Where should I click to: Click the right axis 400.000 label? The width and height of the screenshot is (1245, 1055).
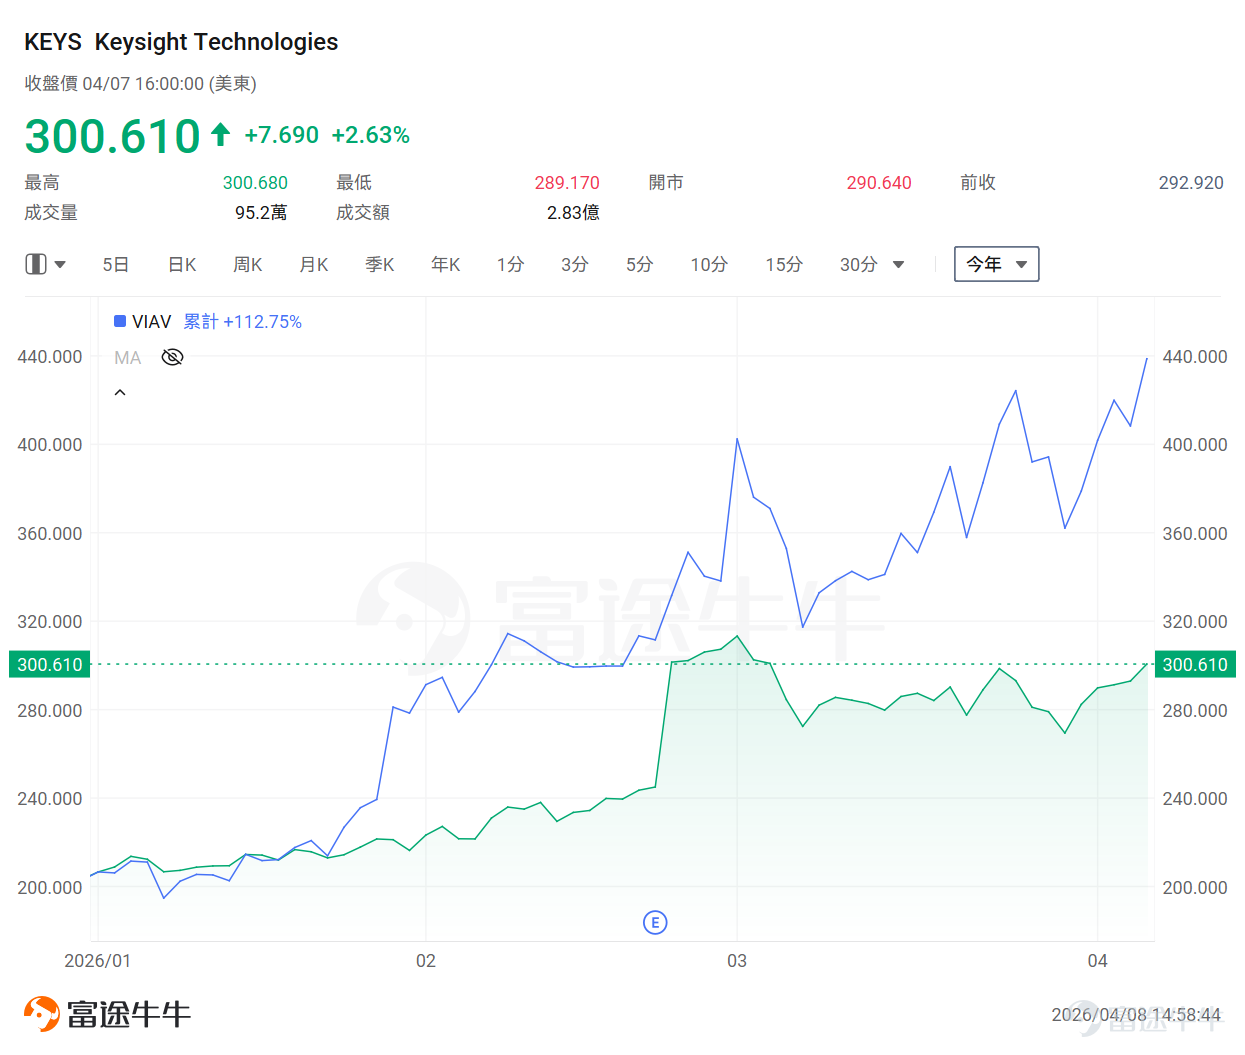pyautogui.click(x=1195, y=445)
